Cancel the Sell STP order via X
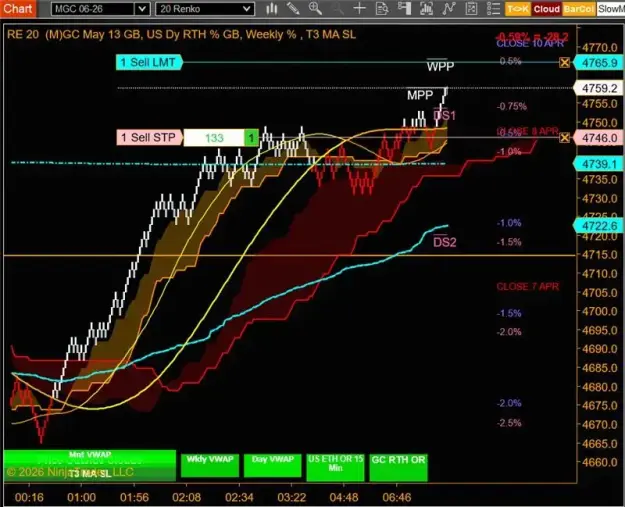 (x=564, y=138)
